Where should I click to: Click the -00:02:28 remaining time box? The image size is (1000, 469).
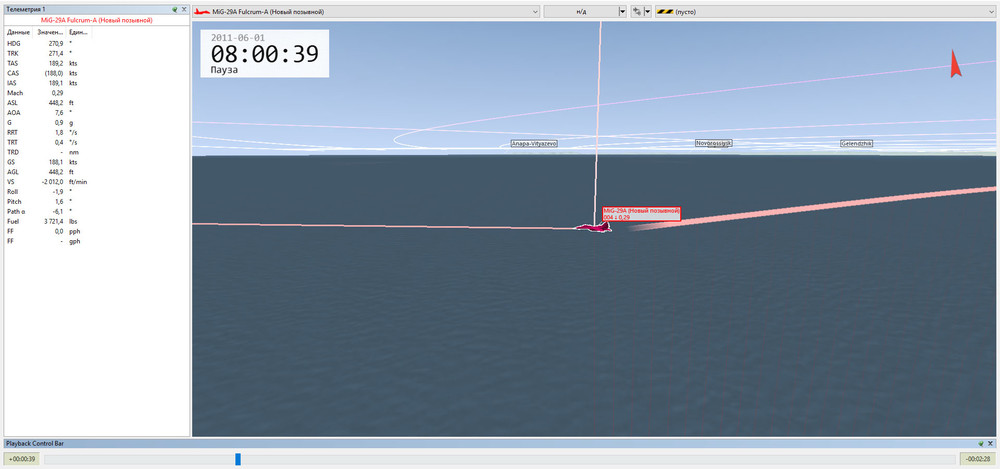[x=978, y=459]
